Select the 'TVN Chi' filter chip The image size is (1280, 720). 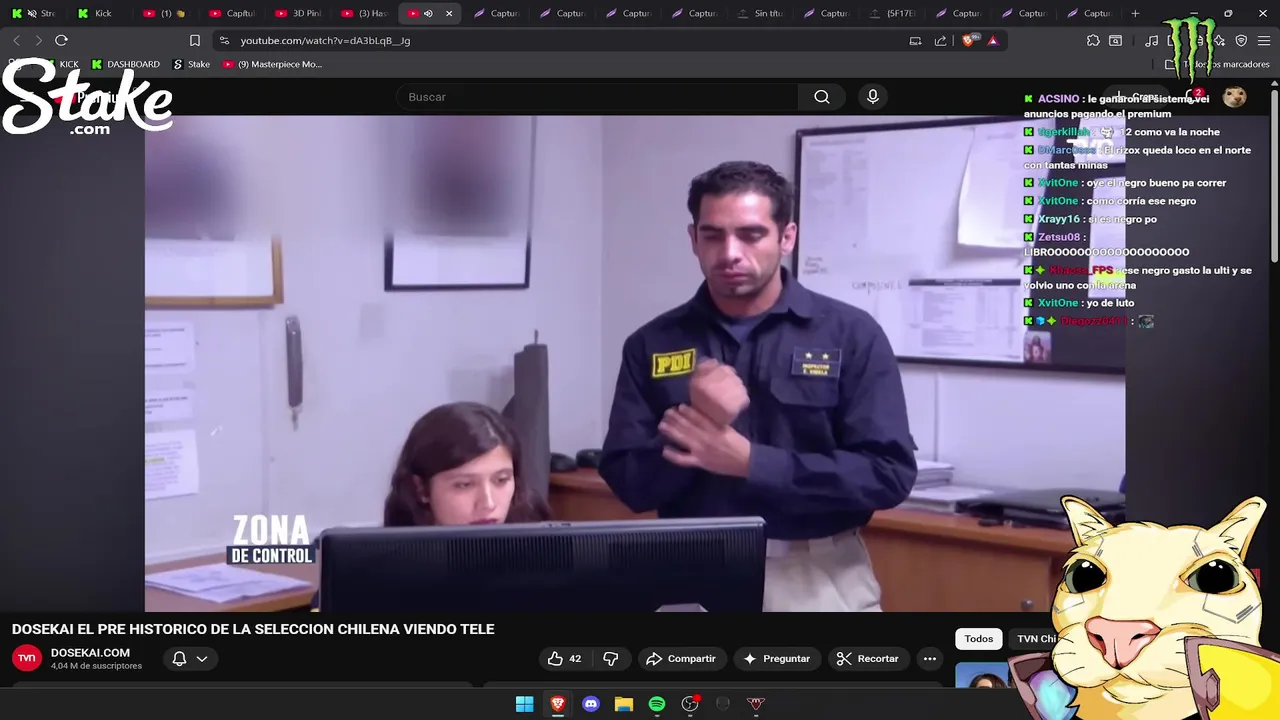(x=1036, y=639)
